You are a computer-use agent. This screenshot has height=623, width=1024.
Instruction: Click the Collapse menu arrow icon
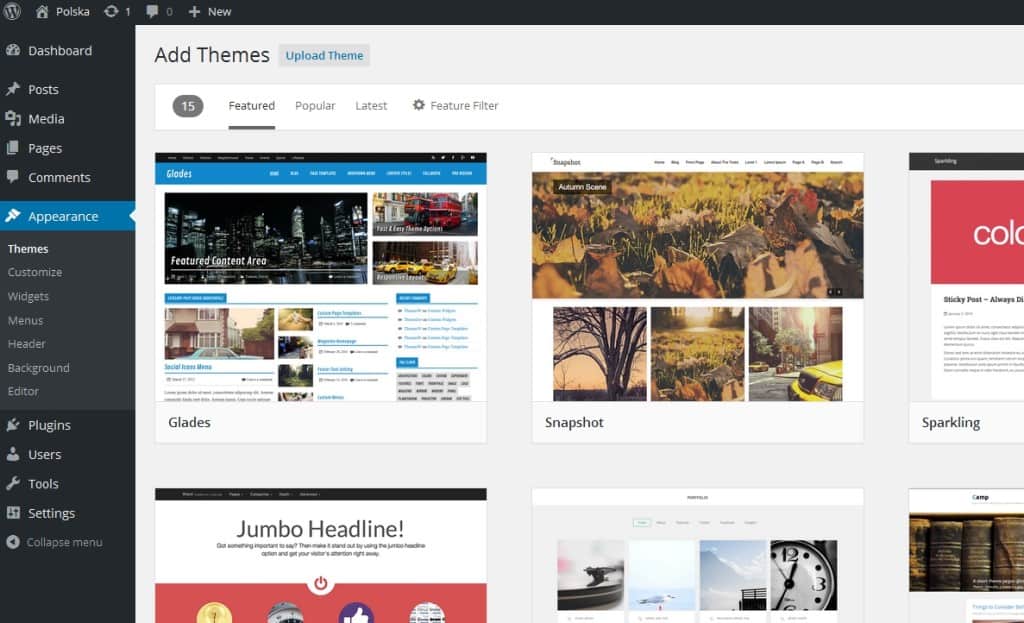(13, 542)
